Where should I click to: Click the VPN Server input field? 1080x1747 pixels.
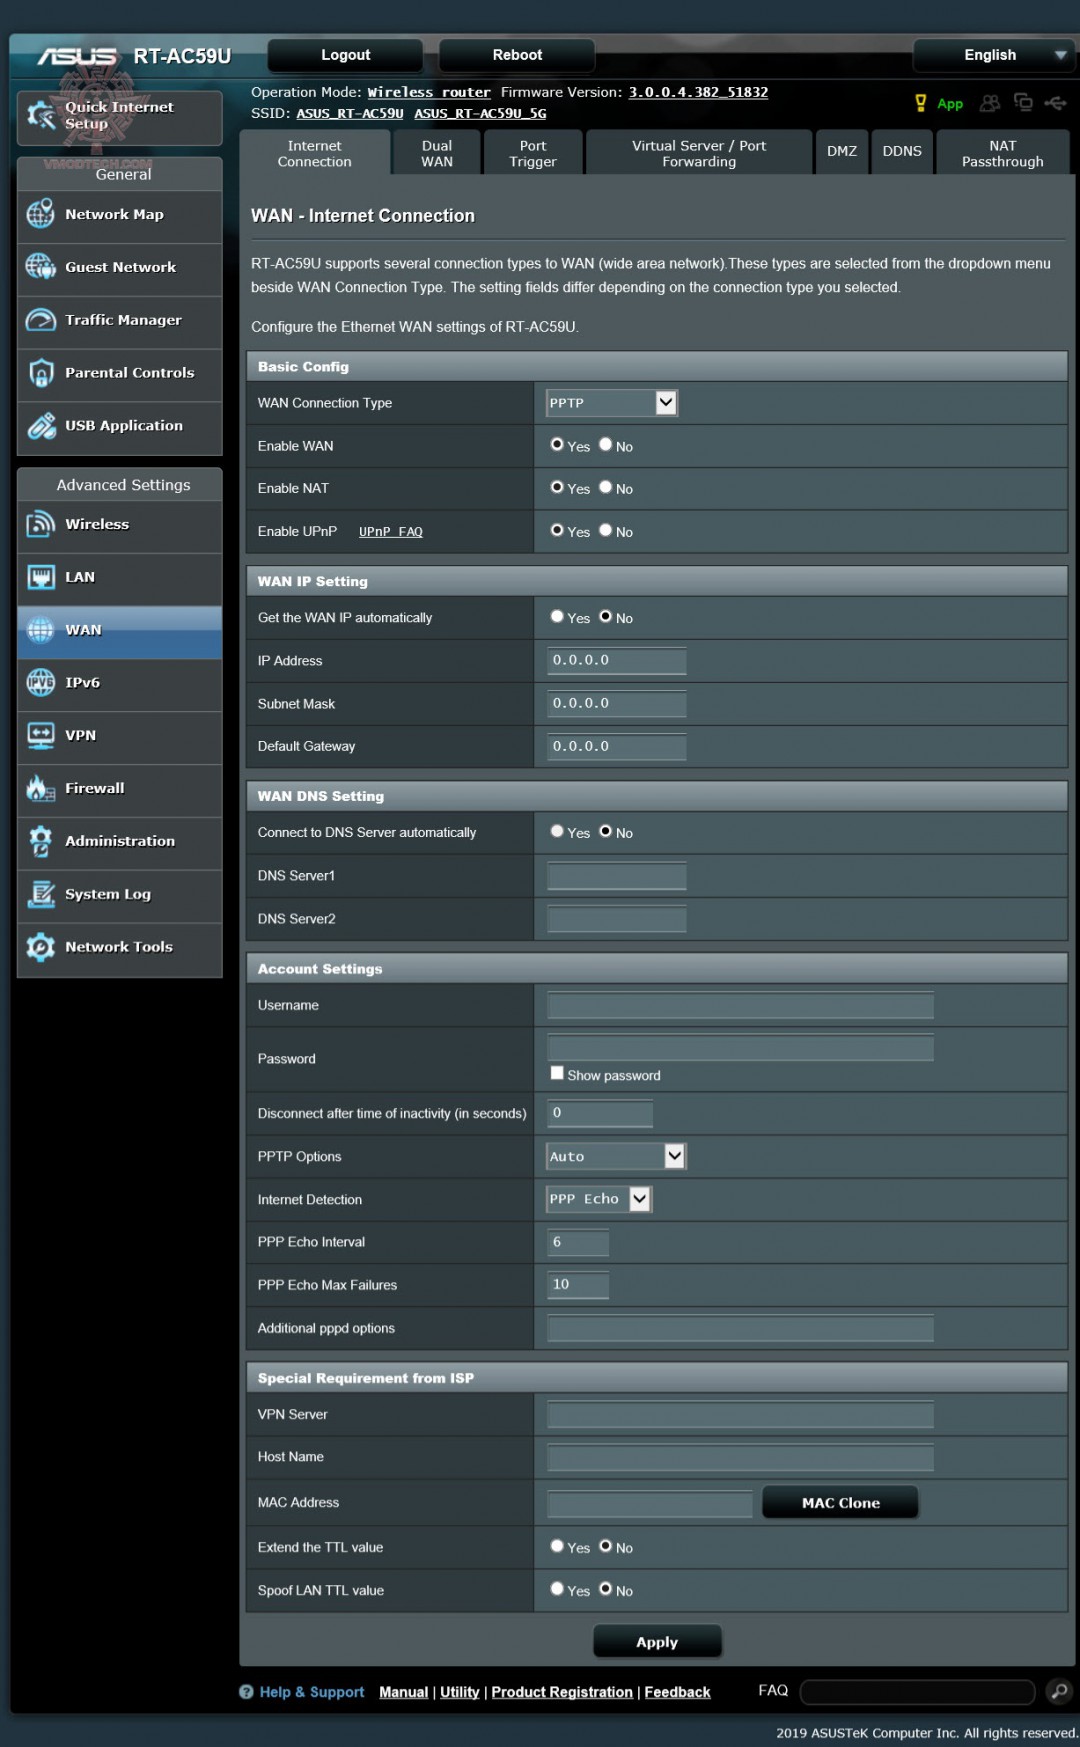click(x=740, y=1414)
